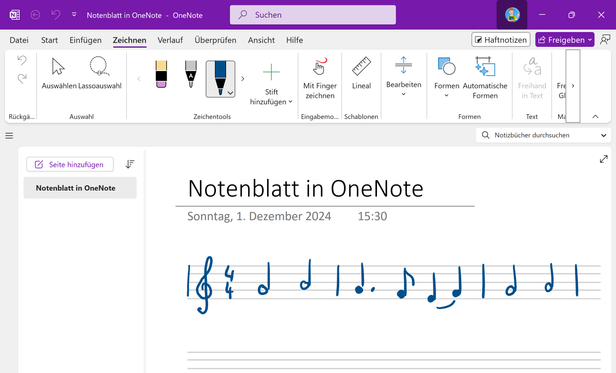Click Freihand in Text
616x373 pixels.
click(532, 79)
